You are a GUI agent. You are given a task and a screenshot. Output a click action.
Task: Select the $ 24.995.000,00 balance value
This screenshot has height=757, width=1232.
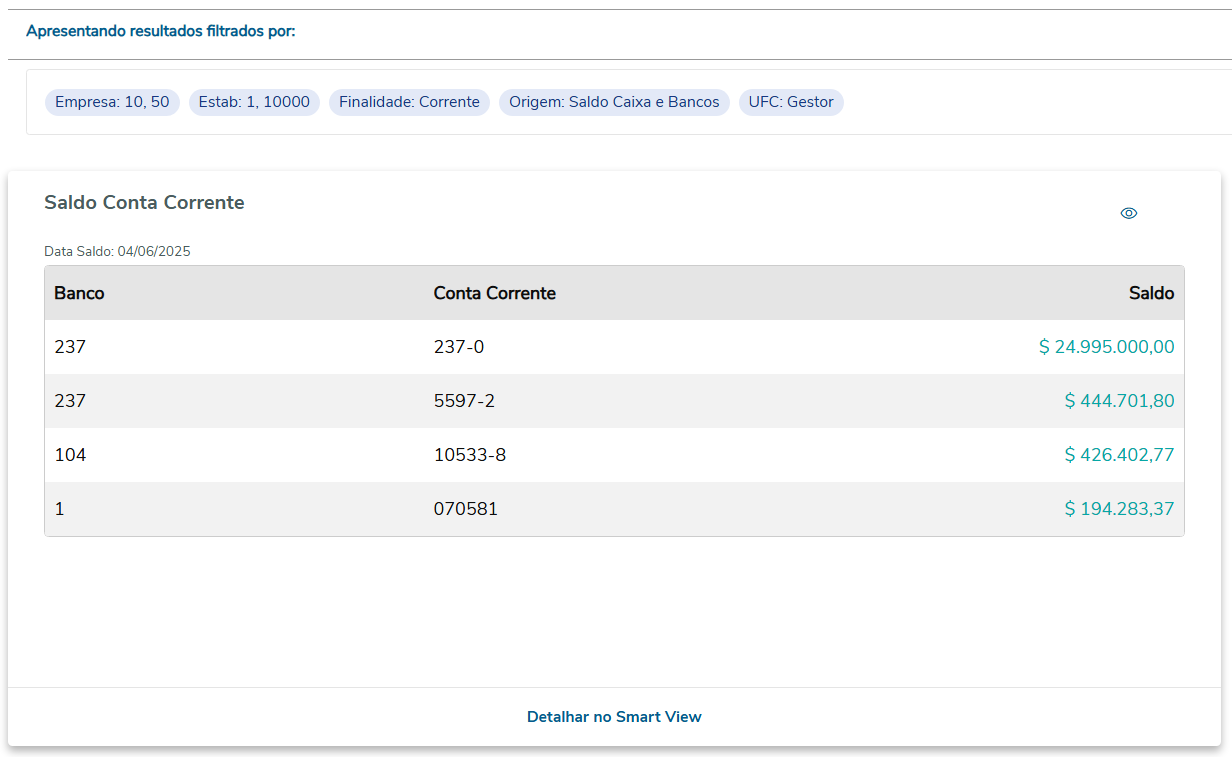coord(1106,347)
